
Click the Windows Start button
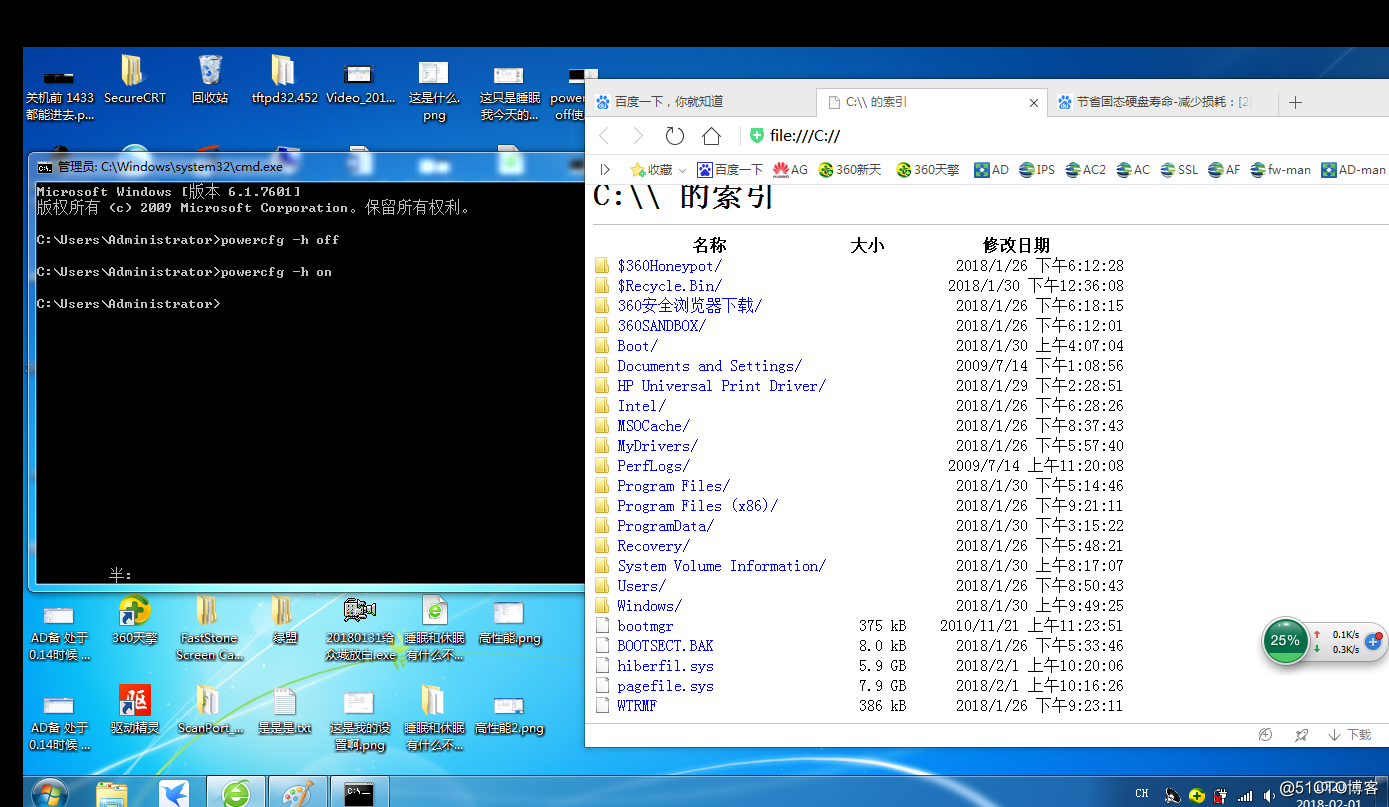point(49,794)
